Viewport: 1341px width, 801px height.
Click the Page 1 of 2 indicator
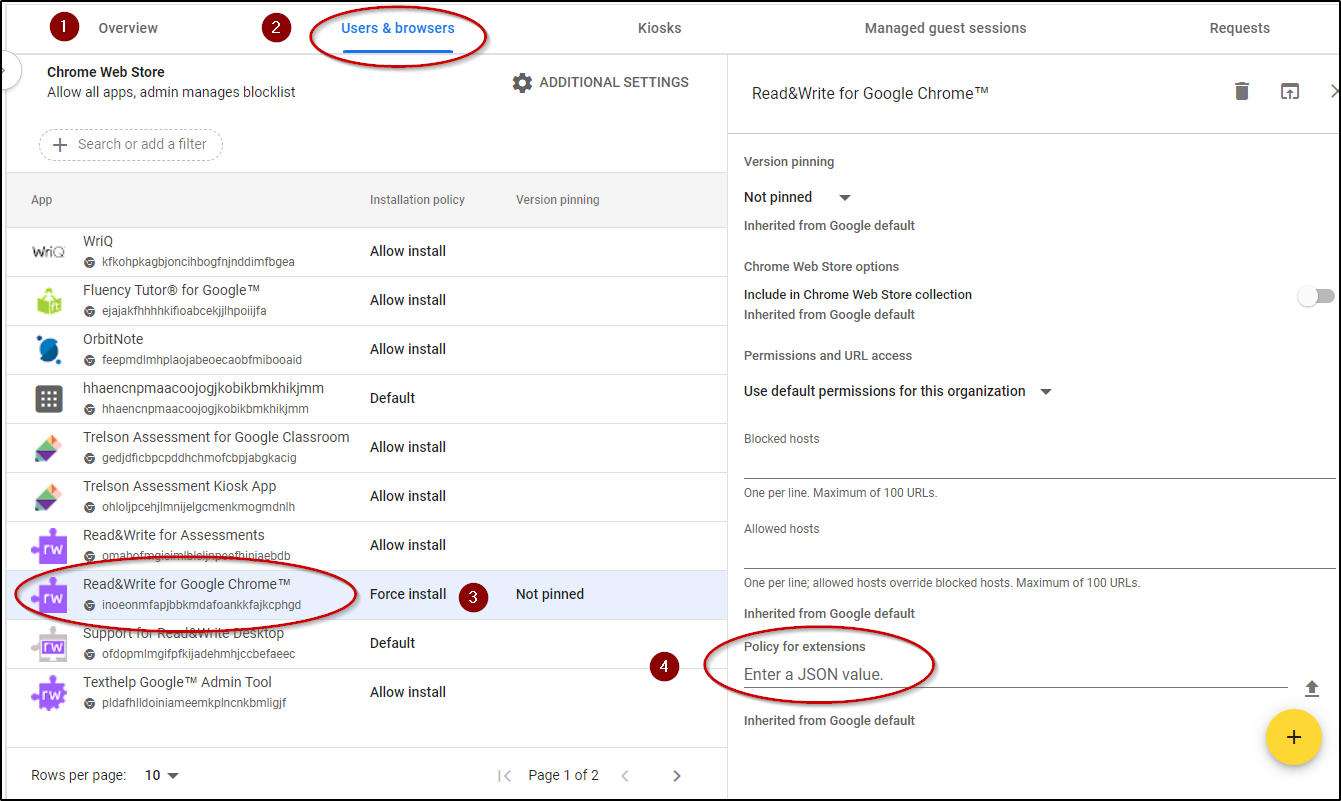coord(564,776)
